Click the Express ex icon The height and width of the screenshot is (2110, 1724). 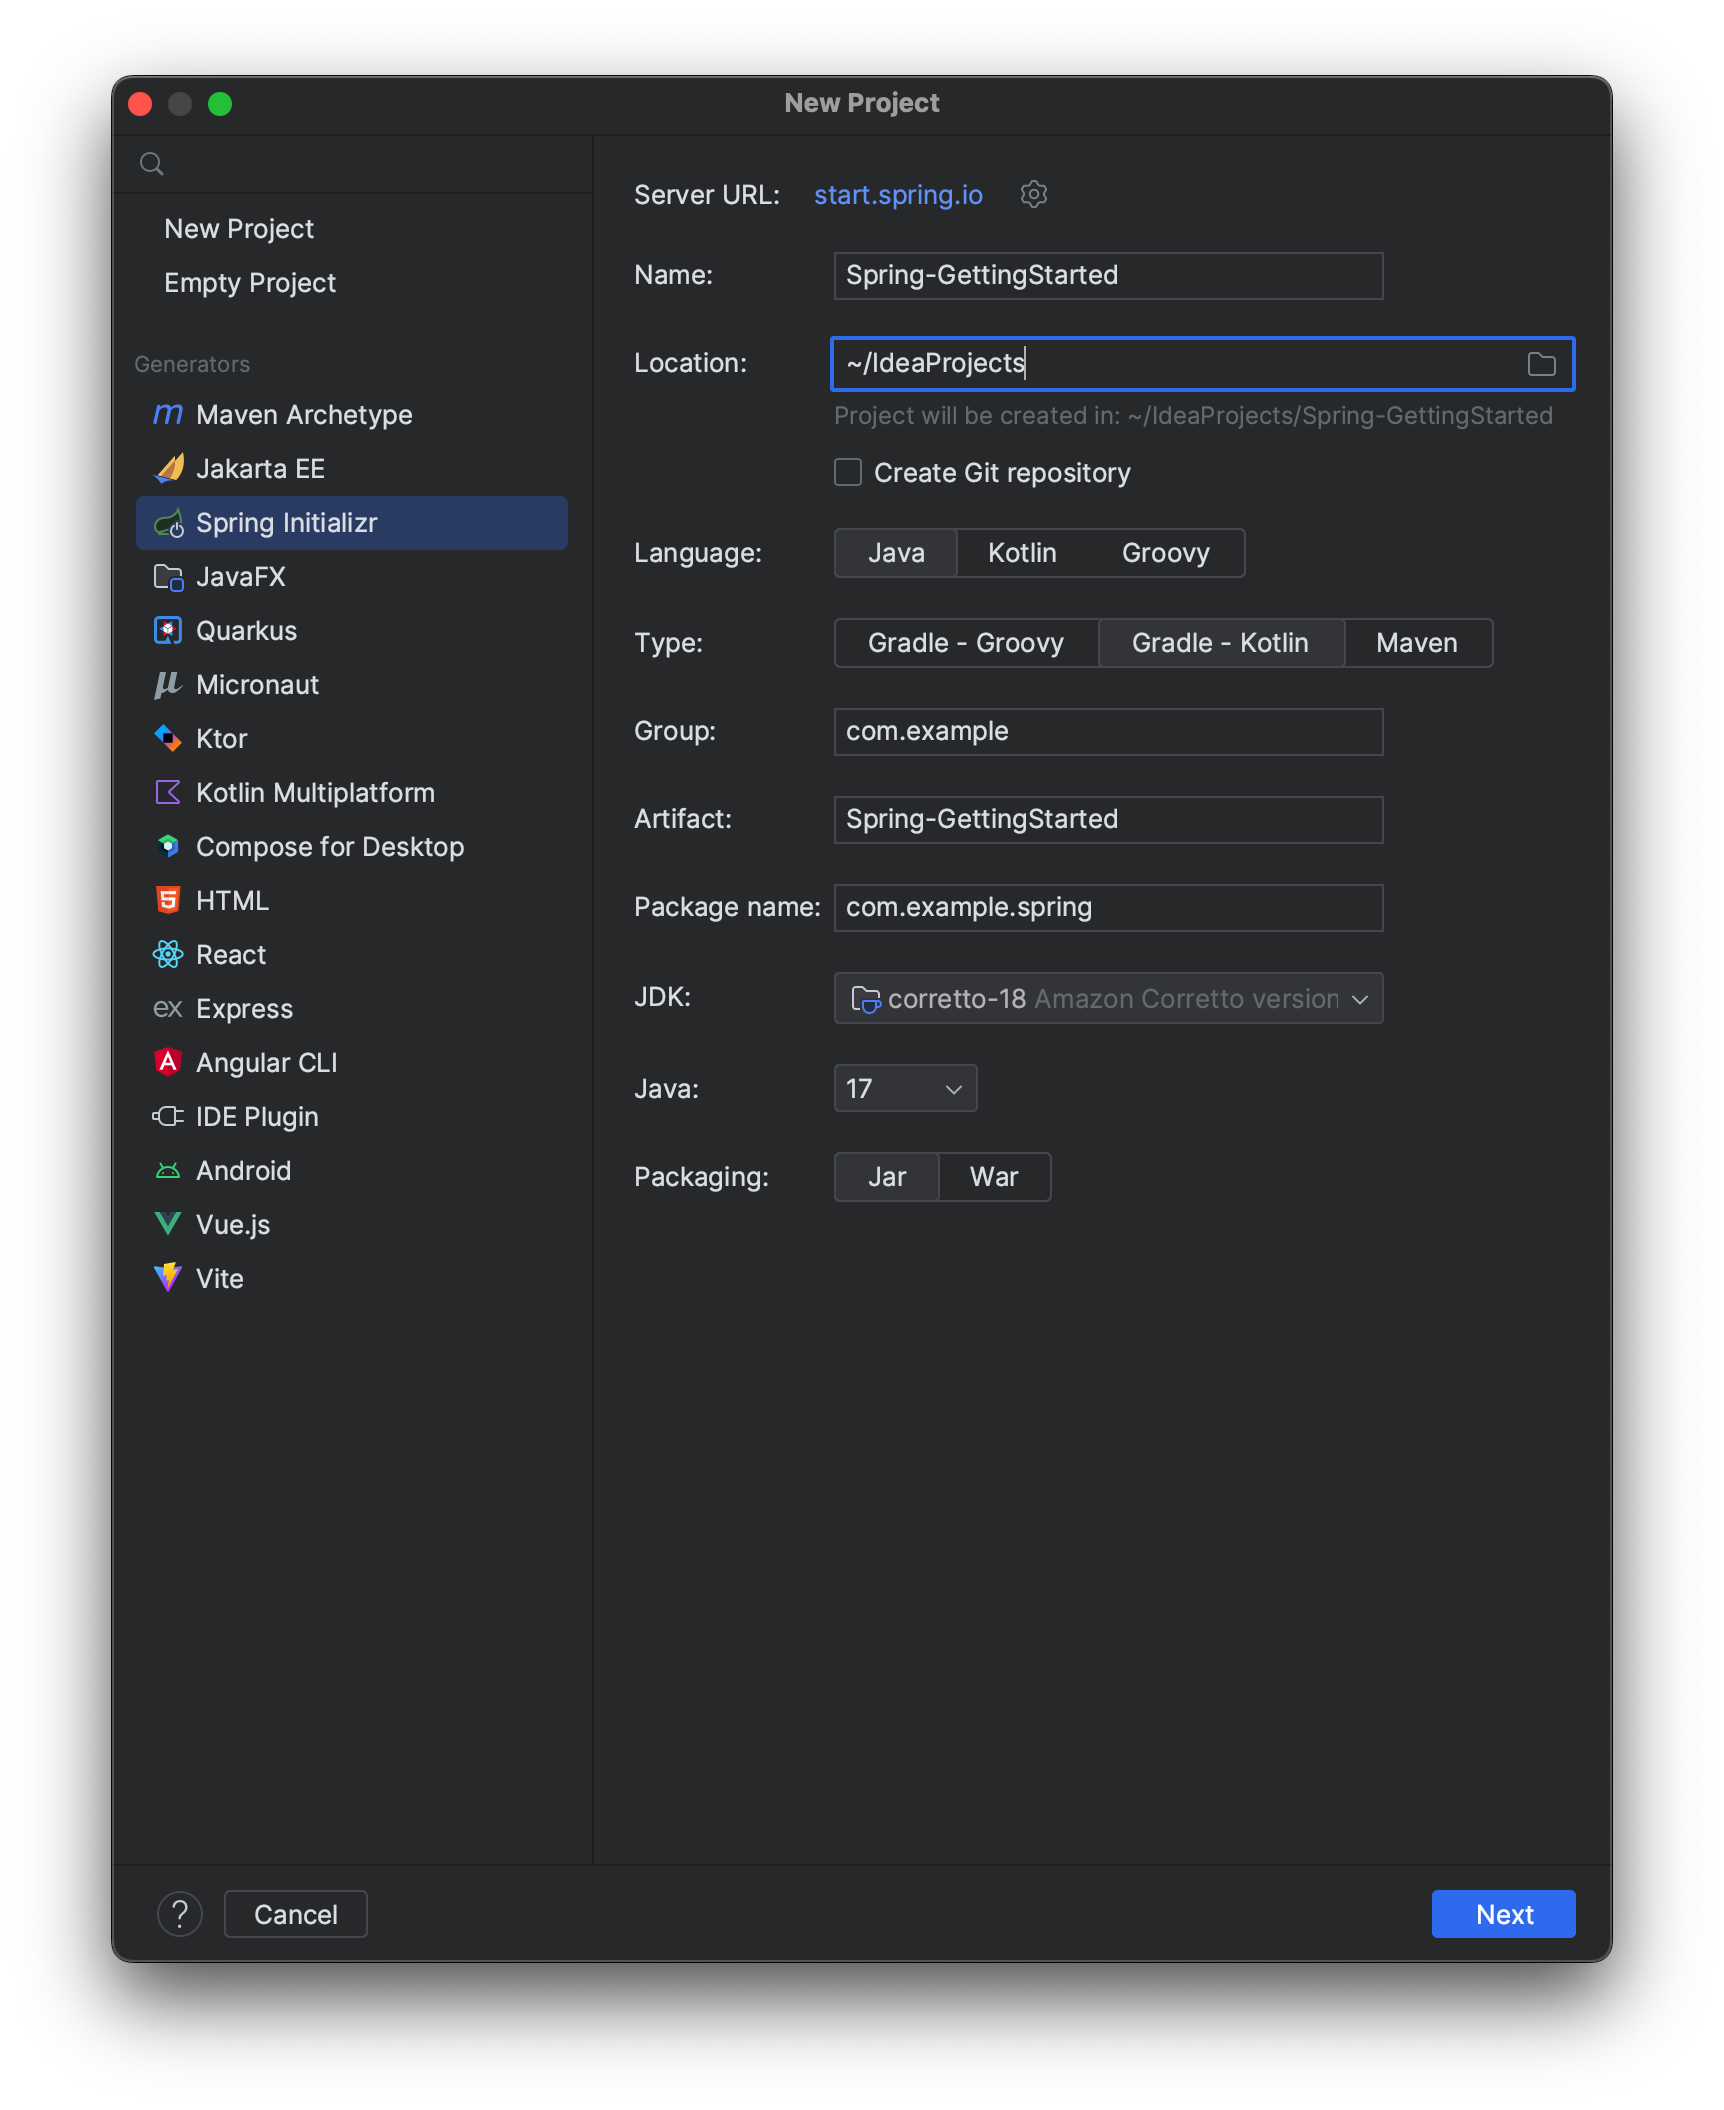click(x=168, y=1009)
